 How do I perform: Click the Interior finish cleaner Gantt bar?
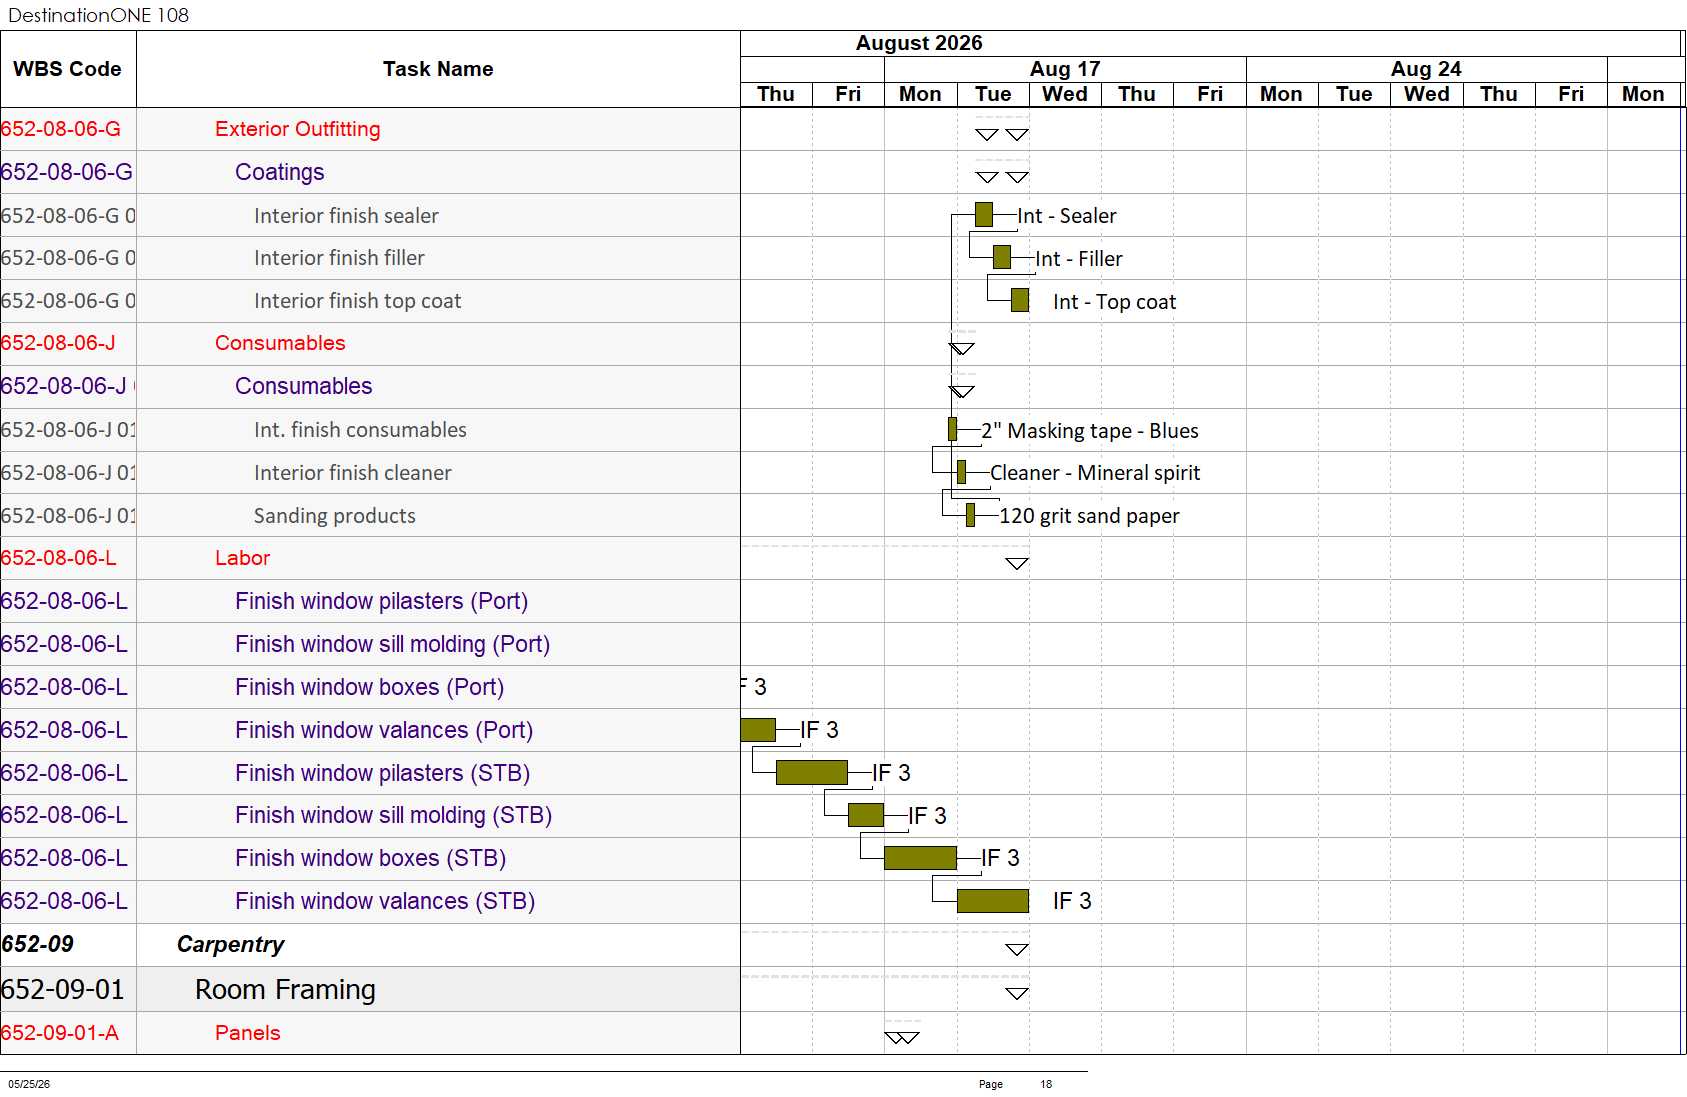962,472
